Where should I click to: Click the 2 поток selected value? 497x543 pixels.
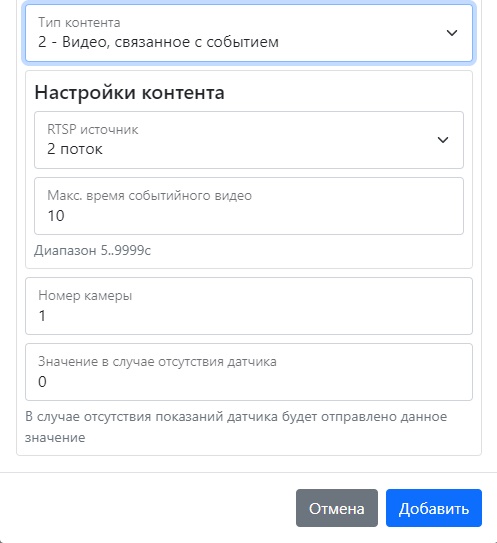(x=75, y=149)
